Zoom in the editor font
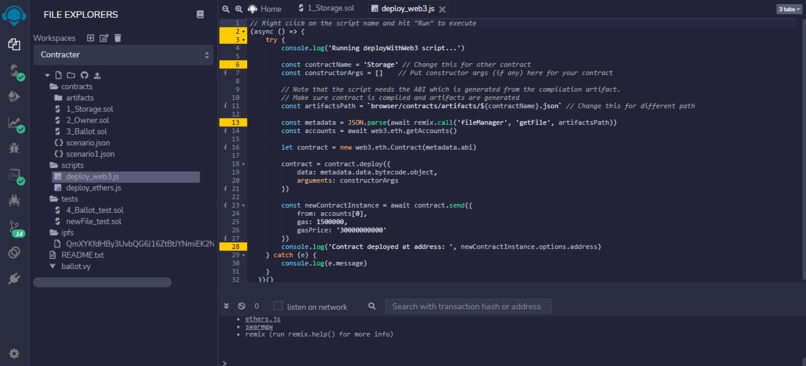Screen dimensions: 806x366 coord(239,9)
